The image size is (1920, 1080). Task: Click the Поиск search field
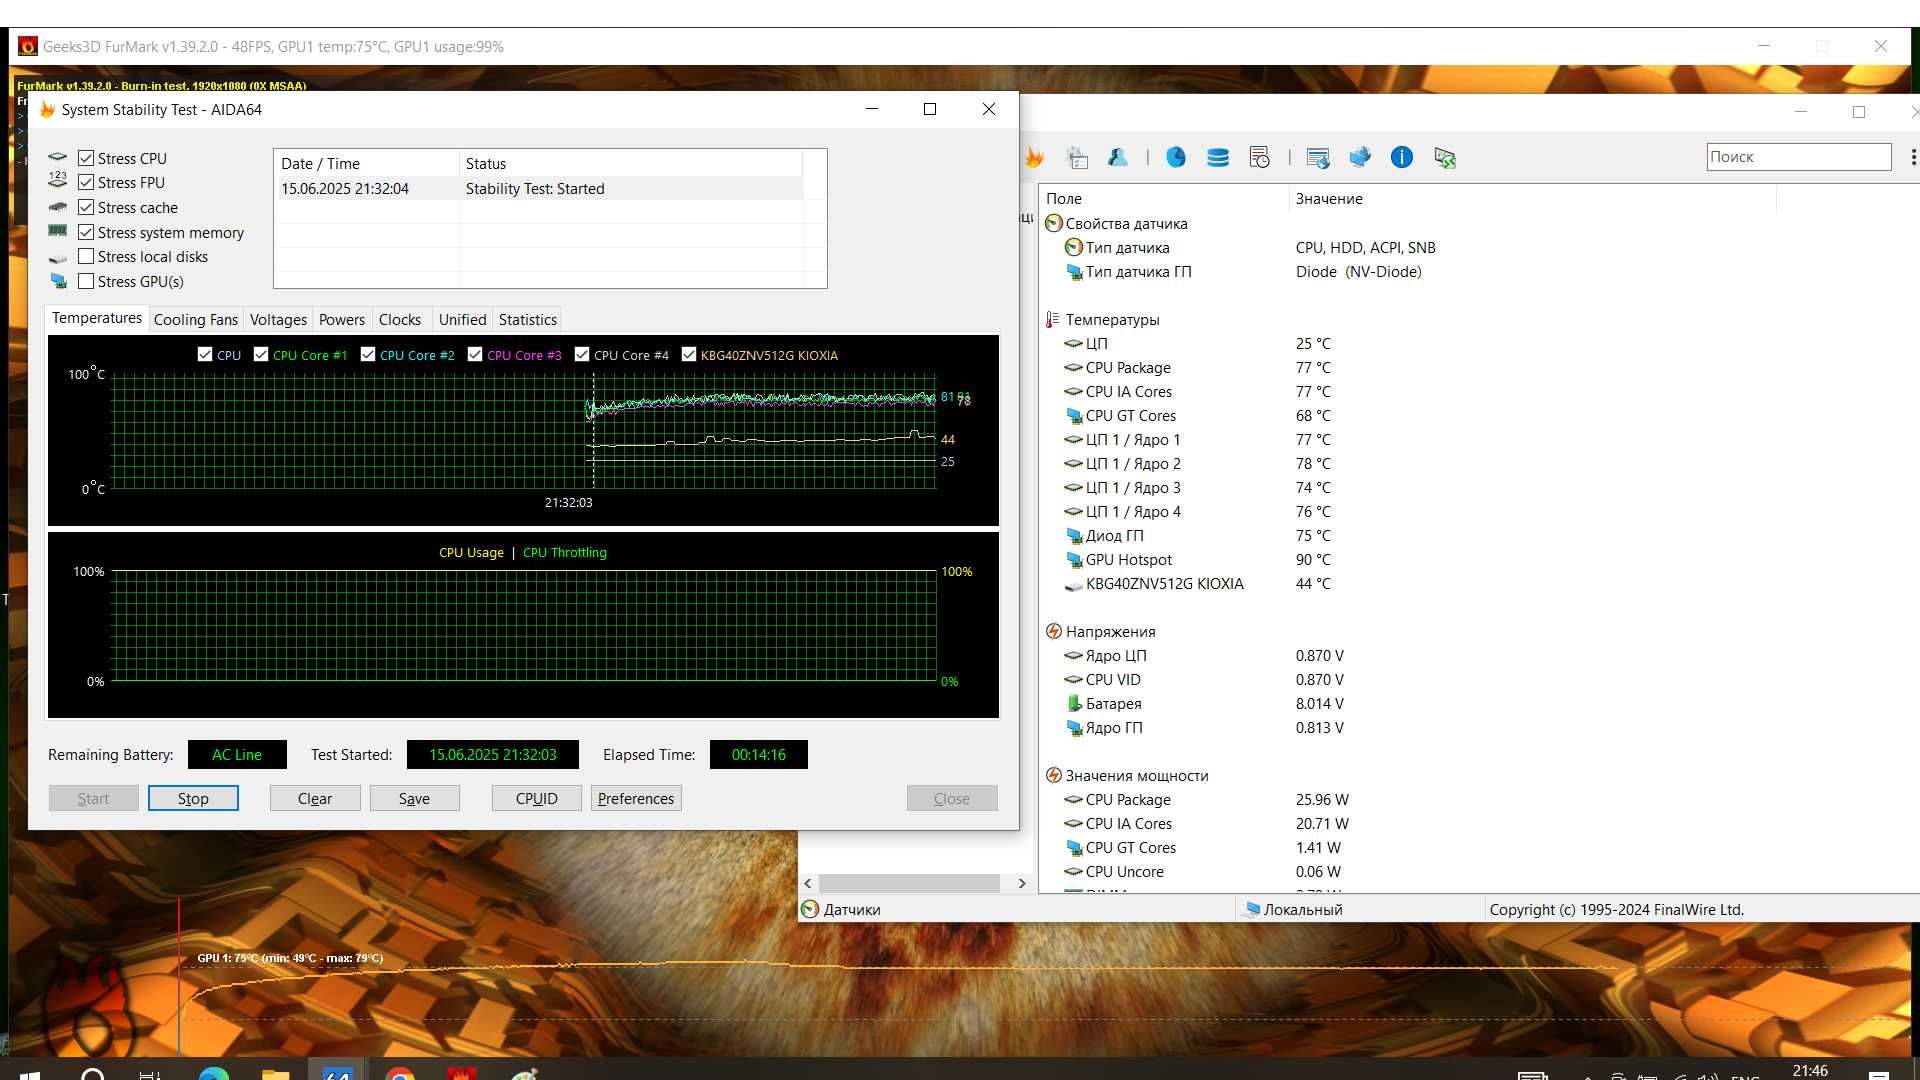[x=1798, y=157]
